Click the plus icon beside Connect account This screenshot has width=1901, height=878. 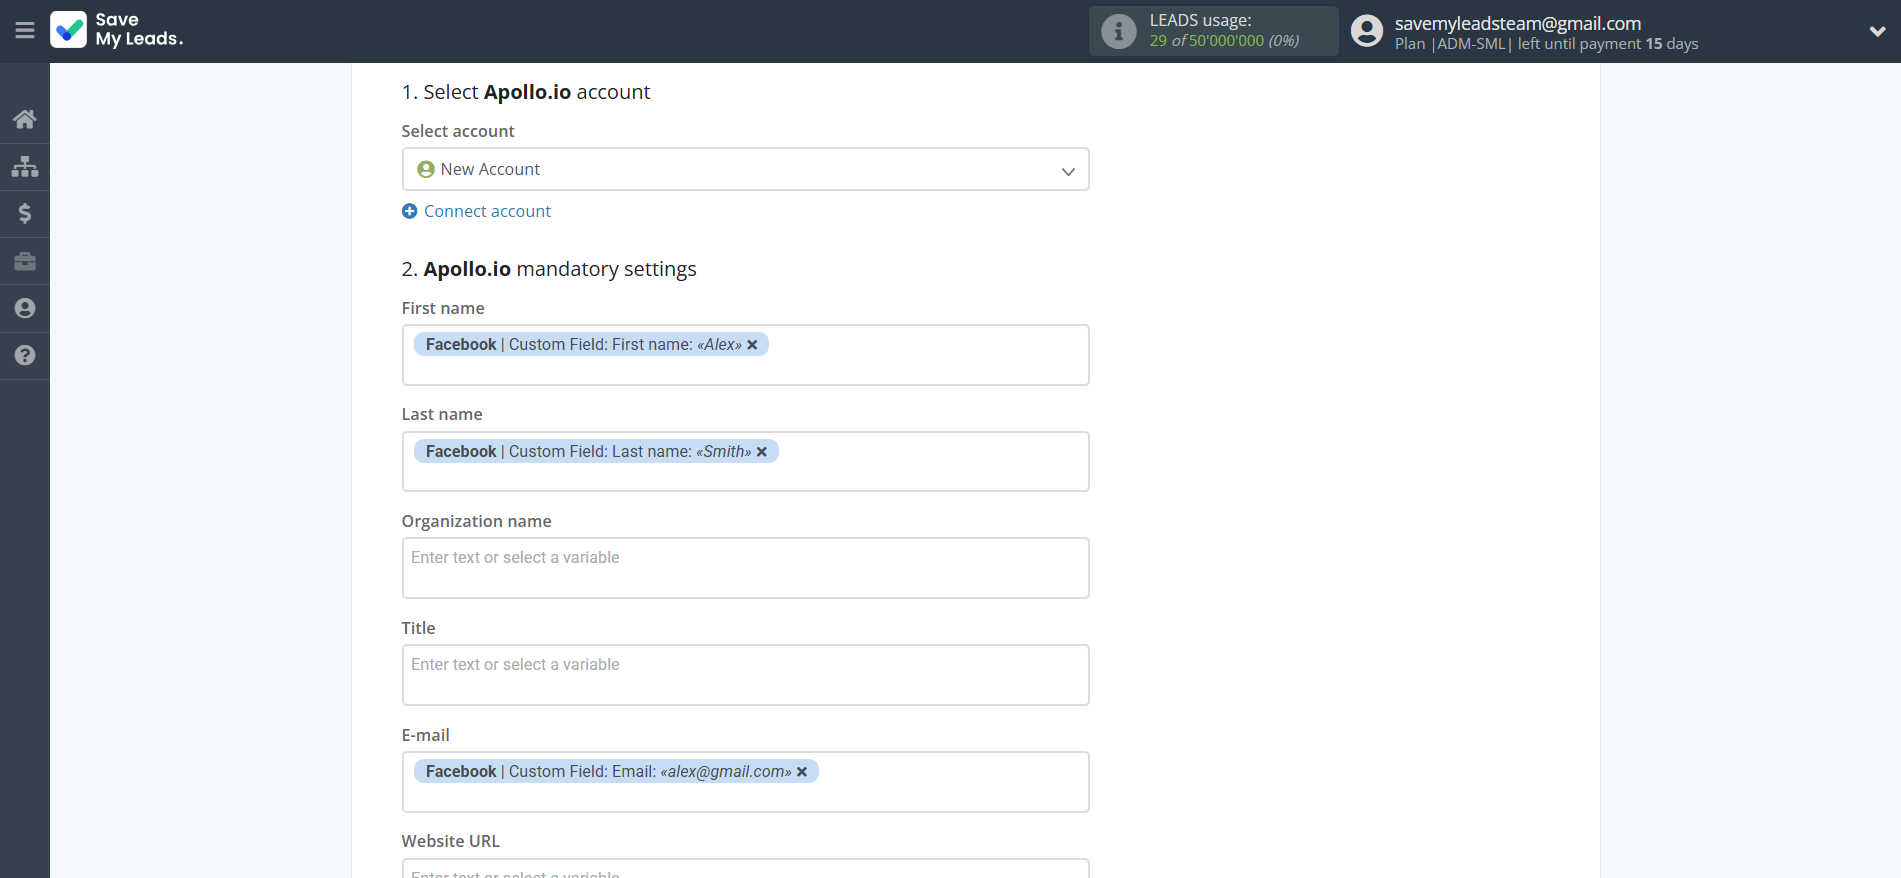point(409,211)
